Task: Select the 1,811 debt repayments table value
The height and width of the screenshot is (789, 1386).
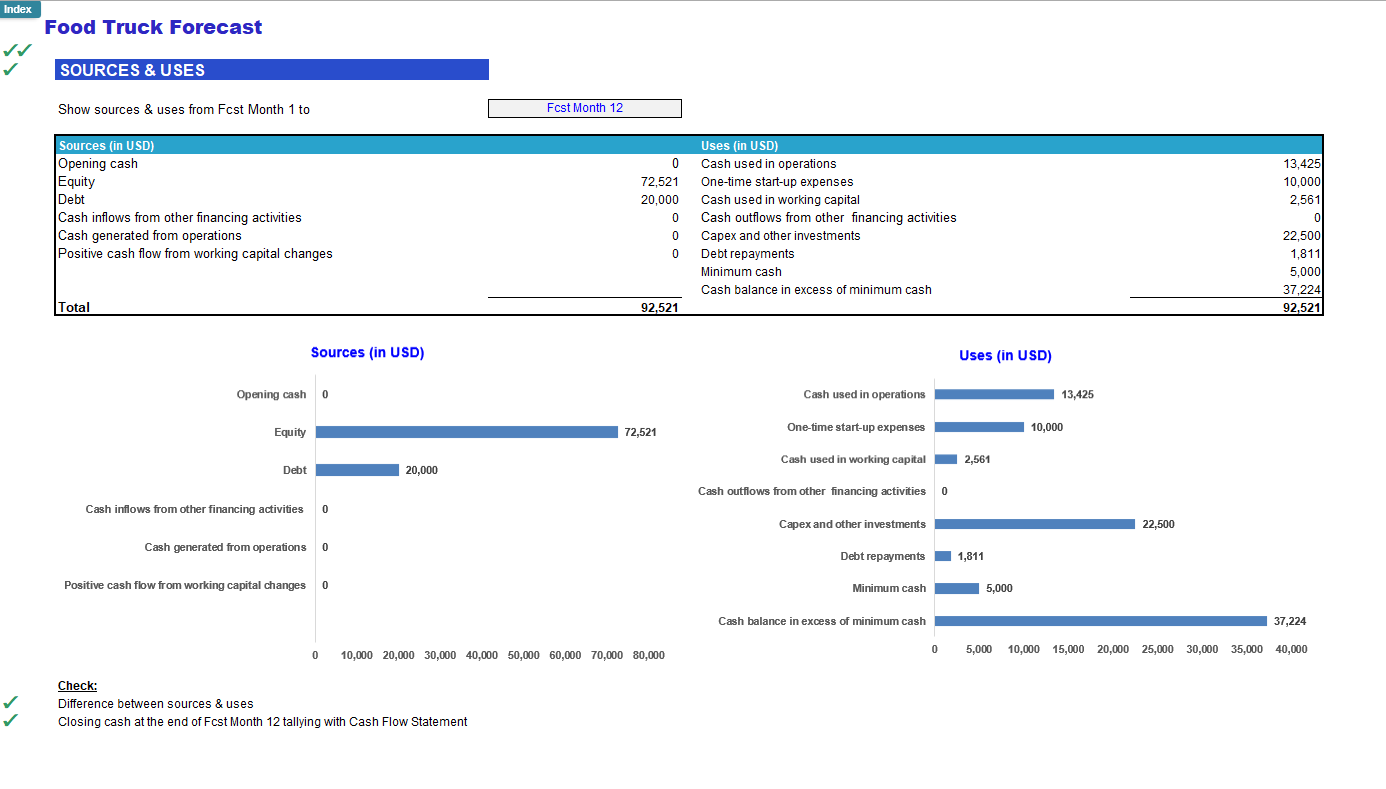Action: point(1305,254)
